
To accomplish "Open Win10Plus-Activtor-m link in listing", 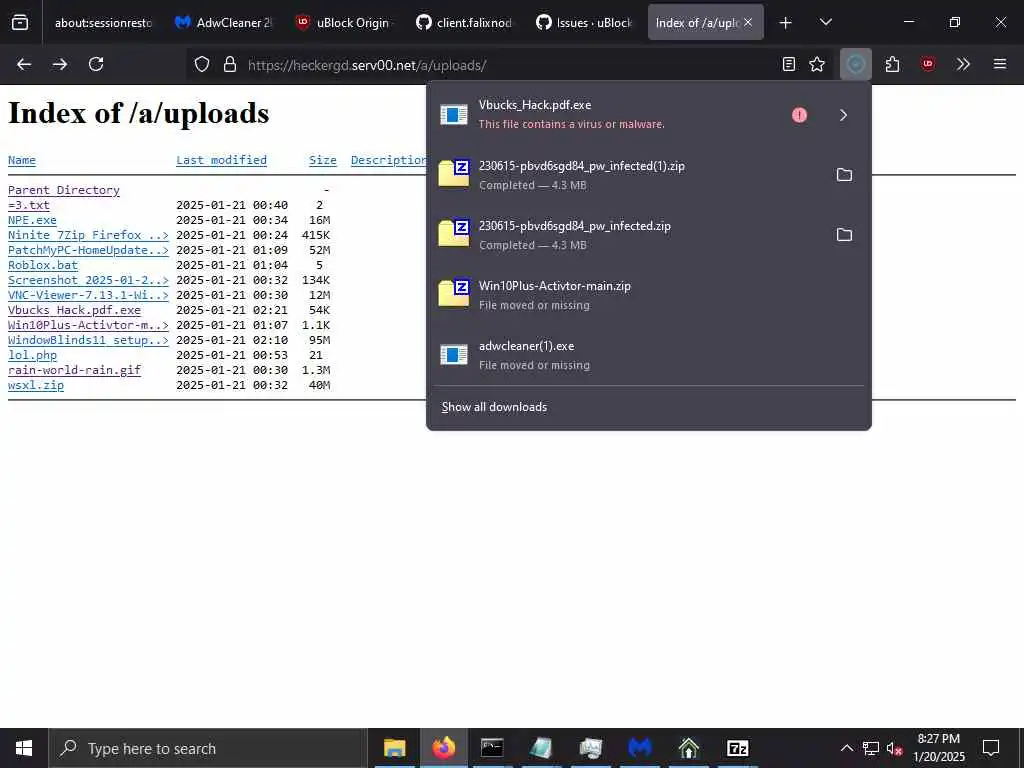I will tap(88, 325).
